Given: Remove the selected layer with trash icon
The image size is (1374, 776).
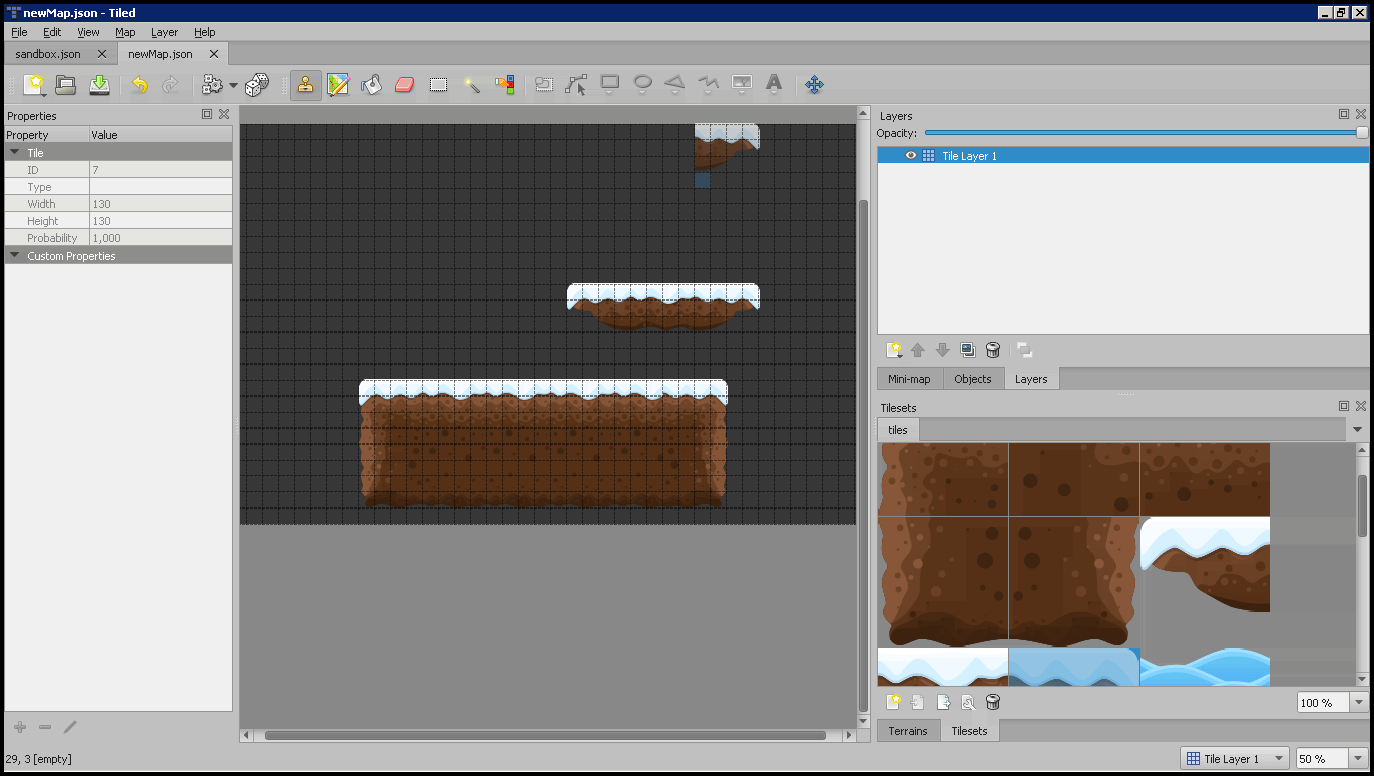Looking at the screenshot, I should tap(993, 350).
